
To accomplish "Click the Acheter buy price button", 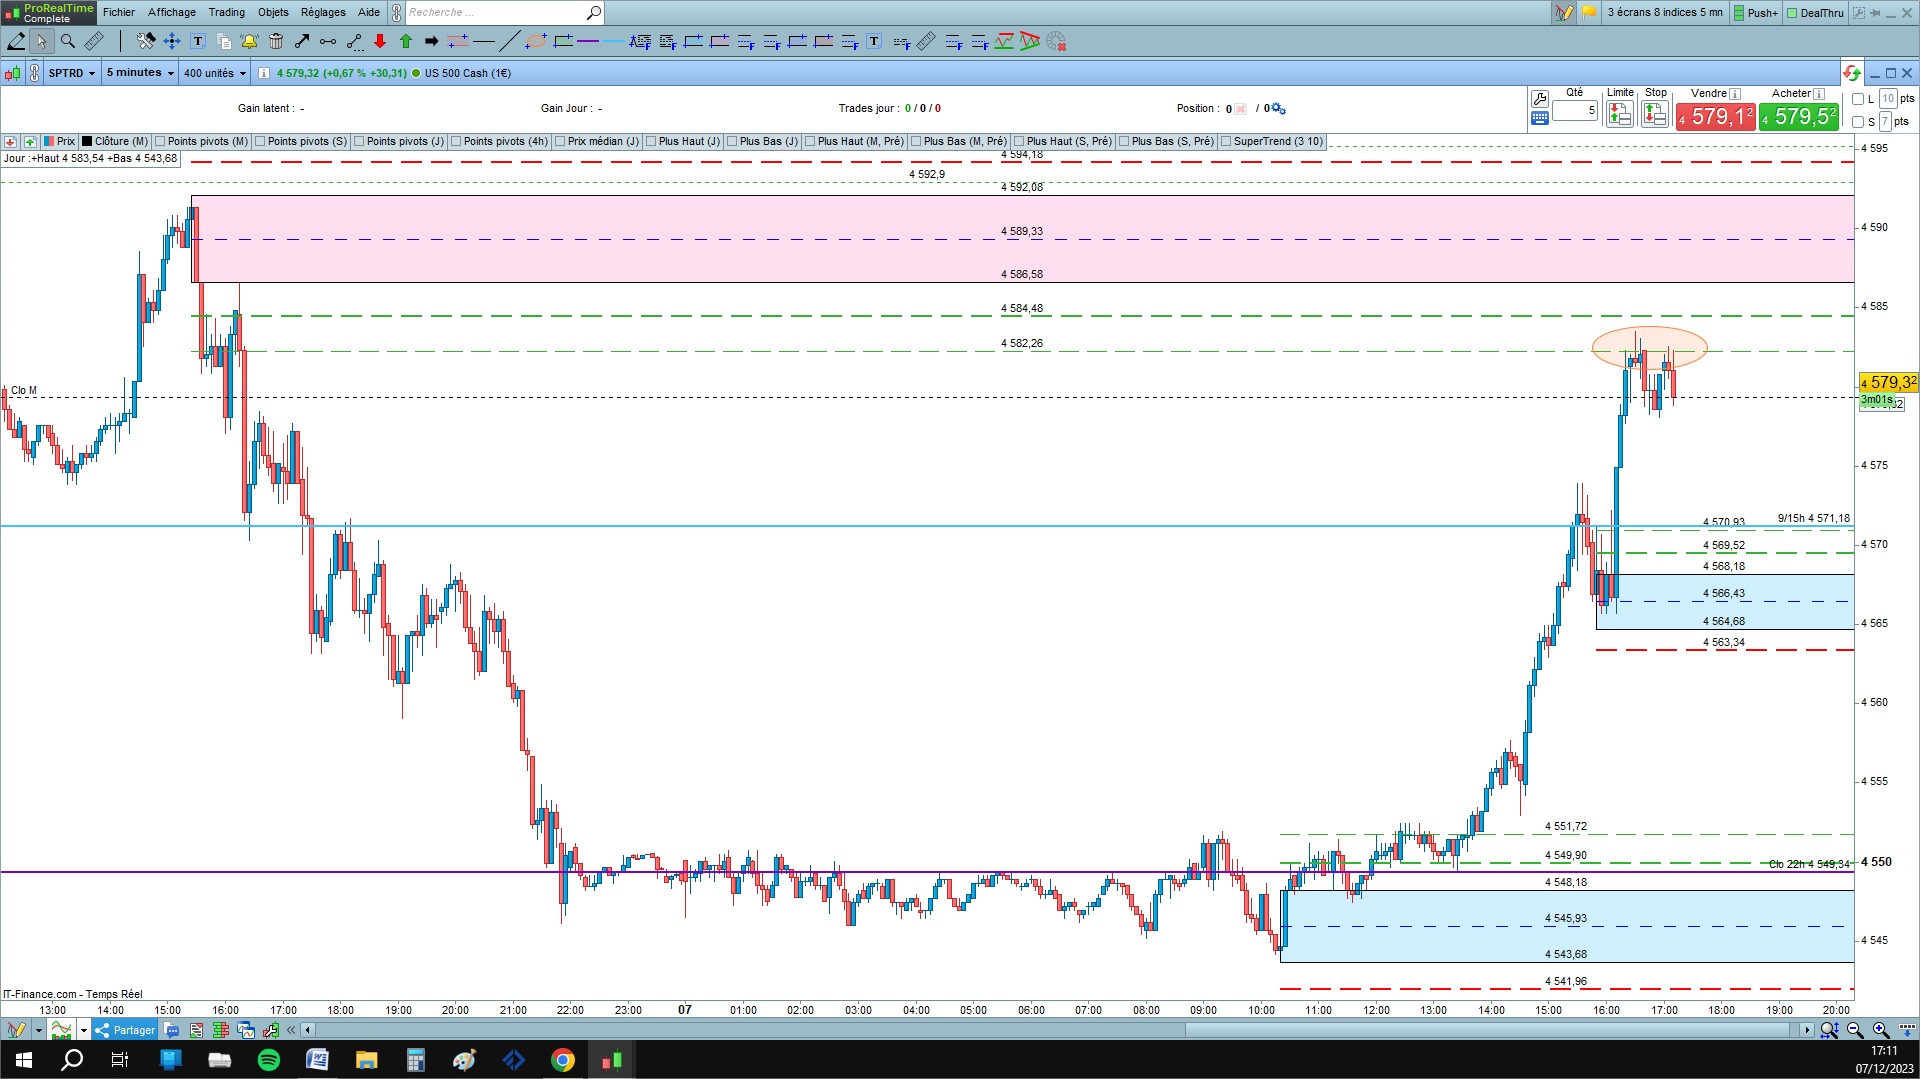I will [1799, 116].
